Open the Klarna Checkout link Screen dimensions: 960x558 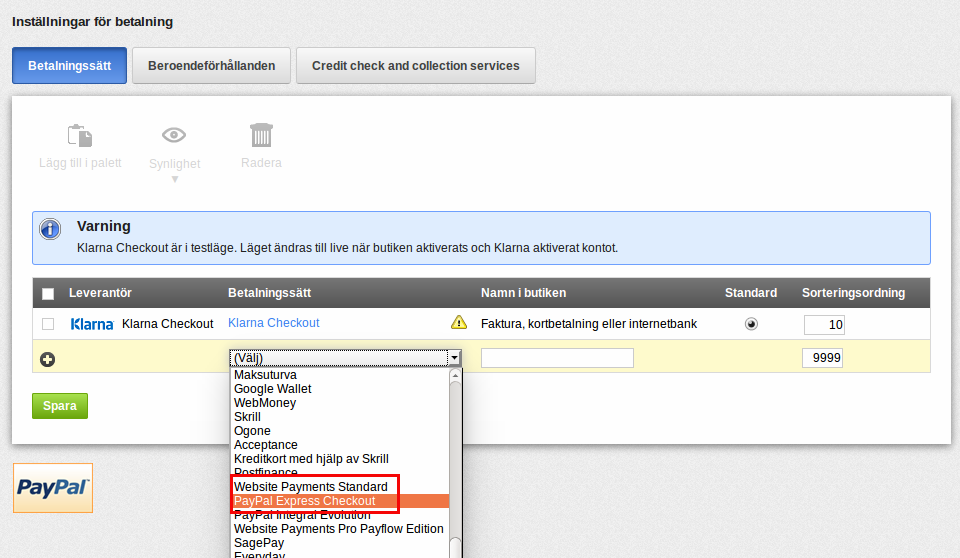274,323
